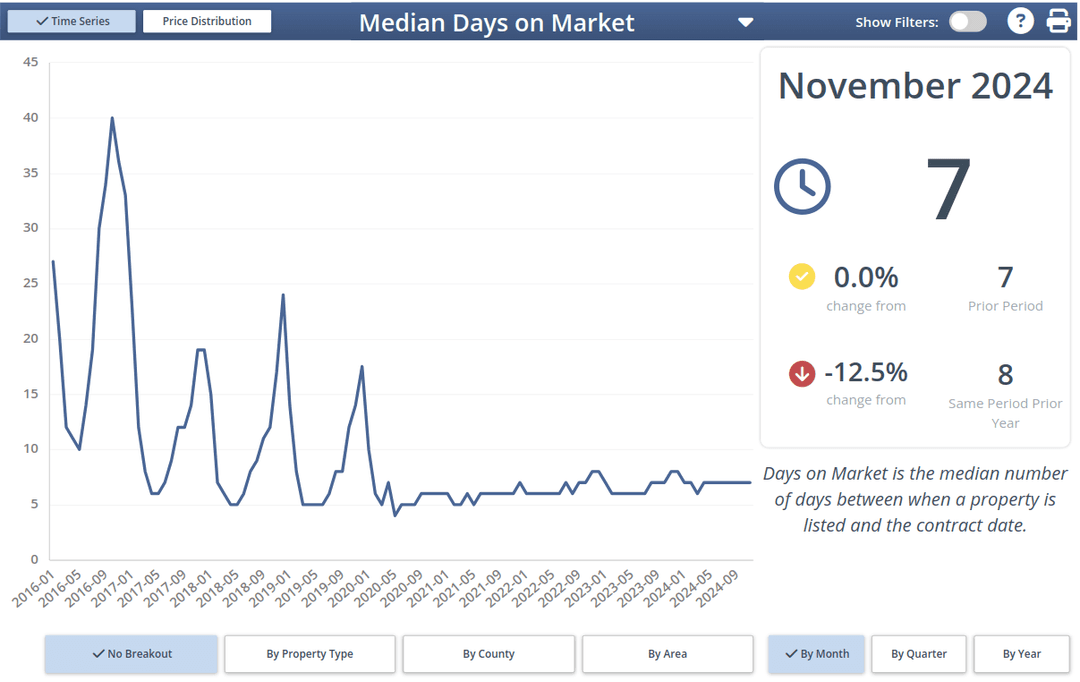Image resolution: width=1080 pixels, height=682 pixels.
Task: Switch to the Price Distribution tab
Action: (207, 21)
